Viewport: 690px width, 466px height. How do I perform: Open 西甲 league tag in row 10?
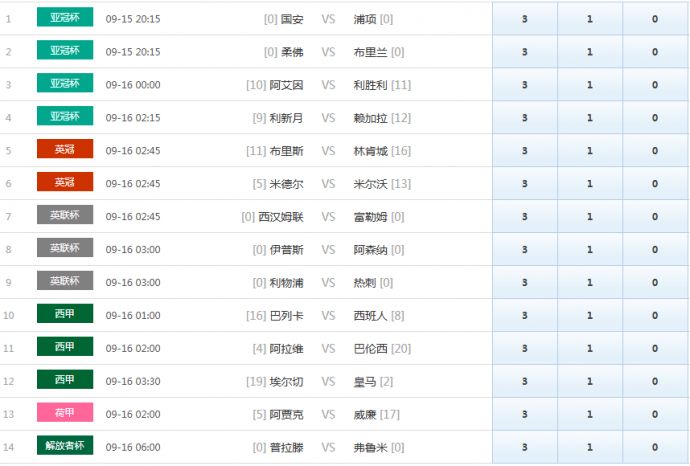(x=65, y=313)
